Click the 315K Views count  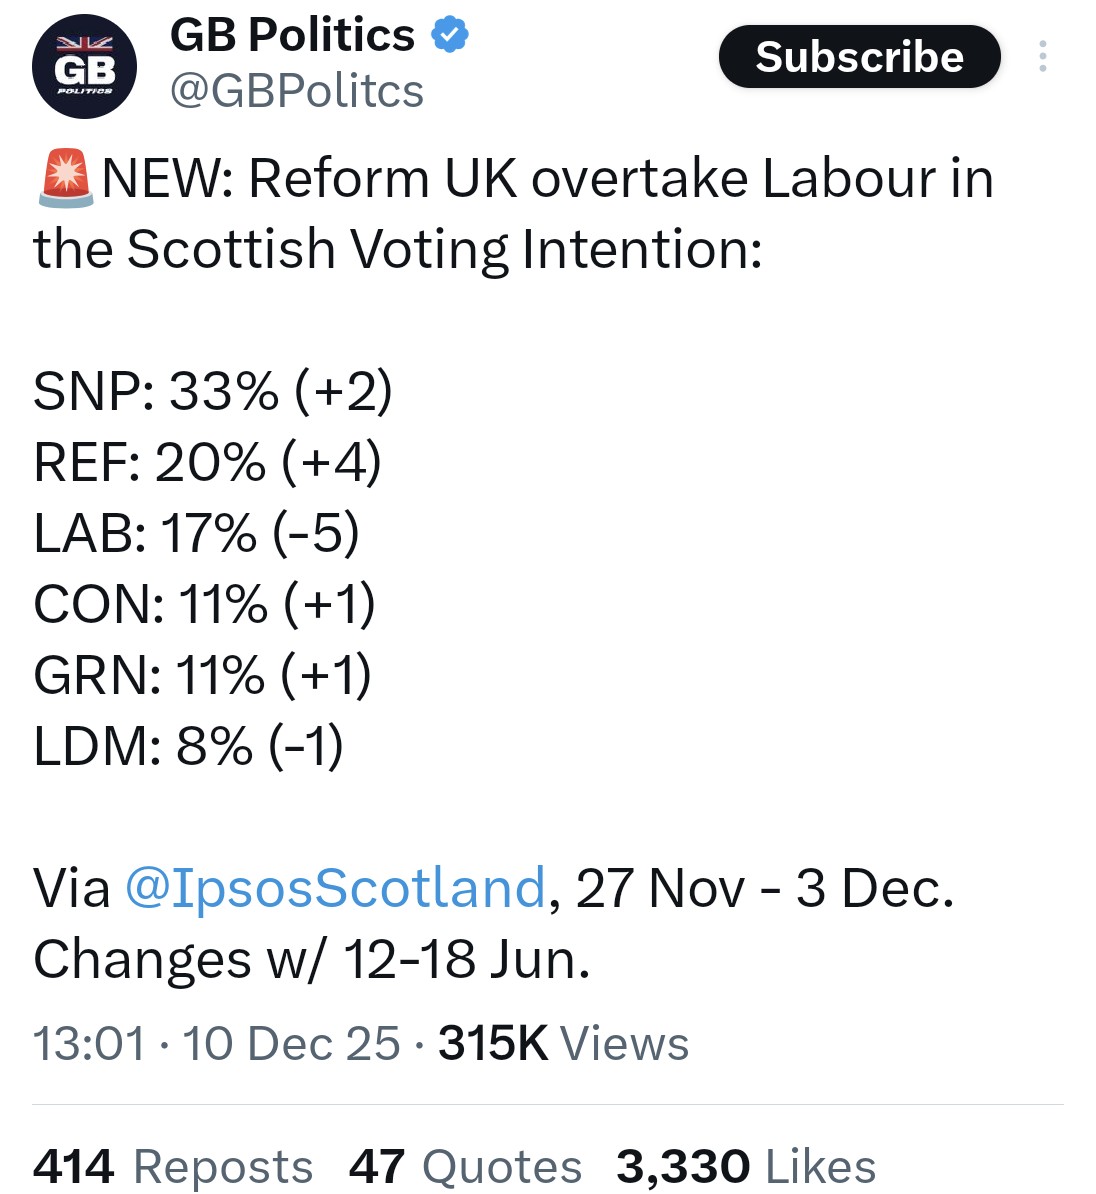[x=563, y=1044]
